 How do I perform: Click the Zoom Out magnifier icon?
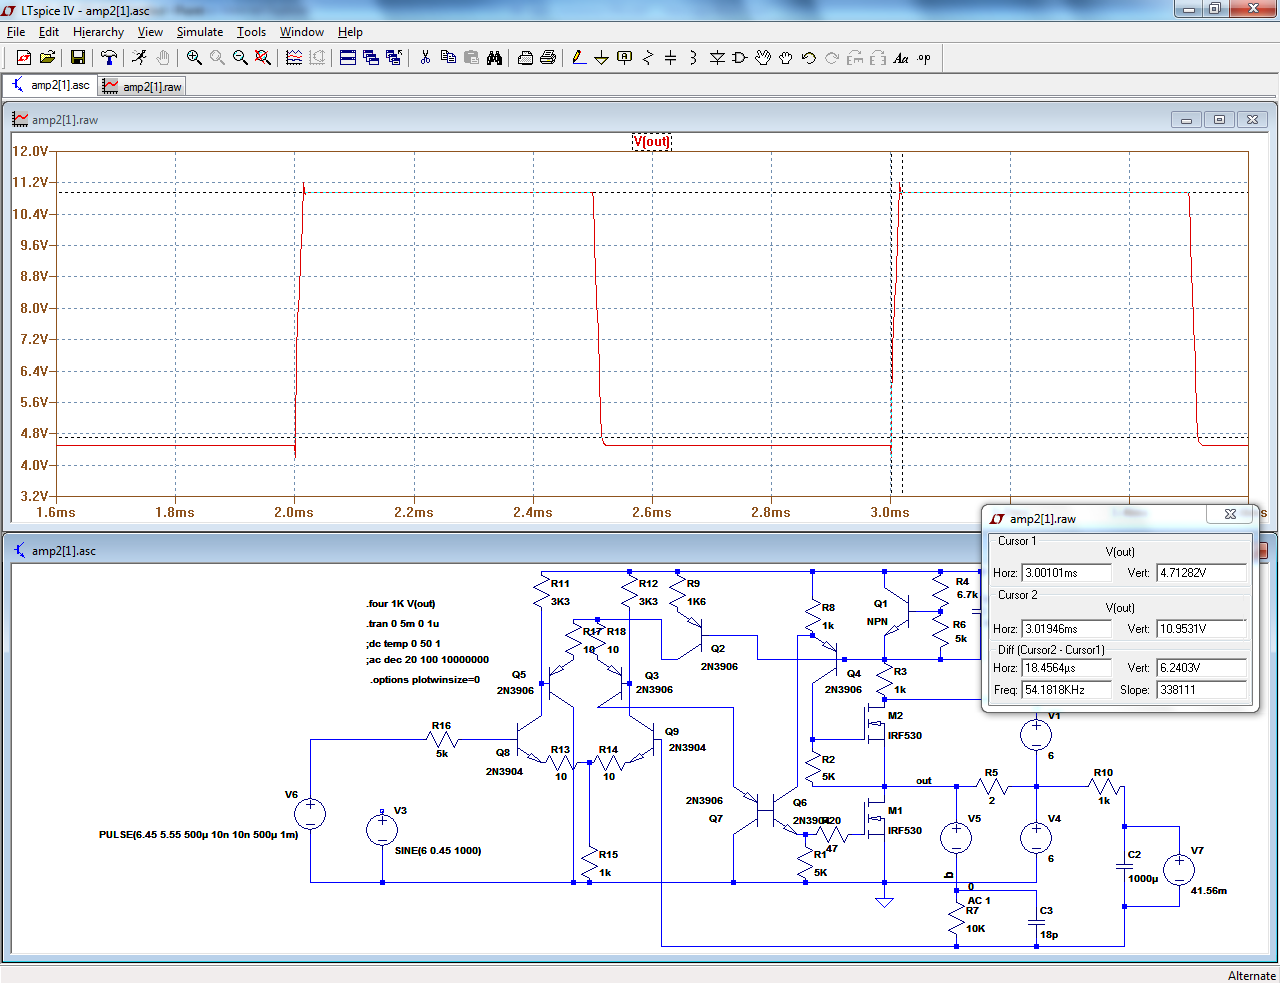[x=240, y=58]
